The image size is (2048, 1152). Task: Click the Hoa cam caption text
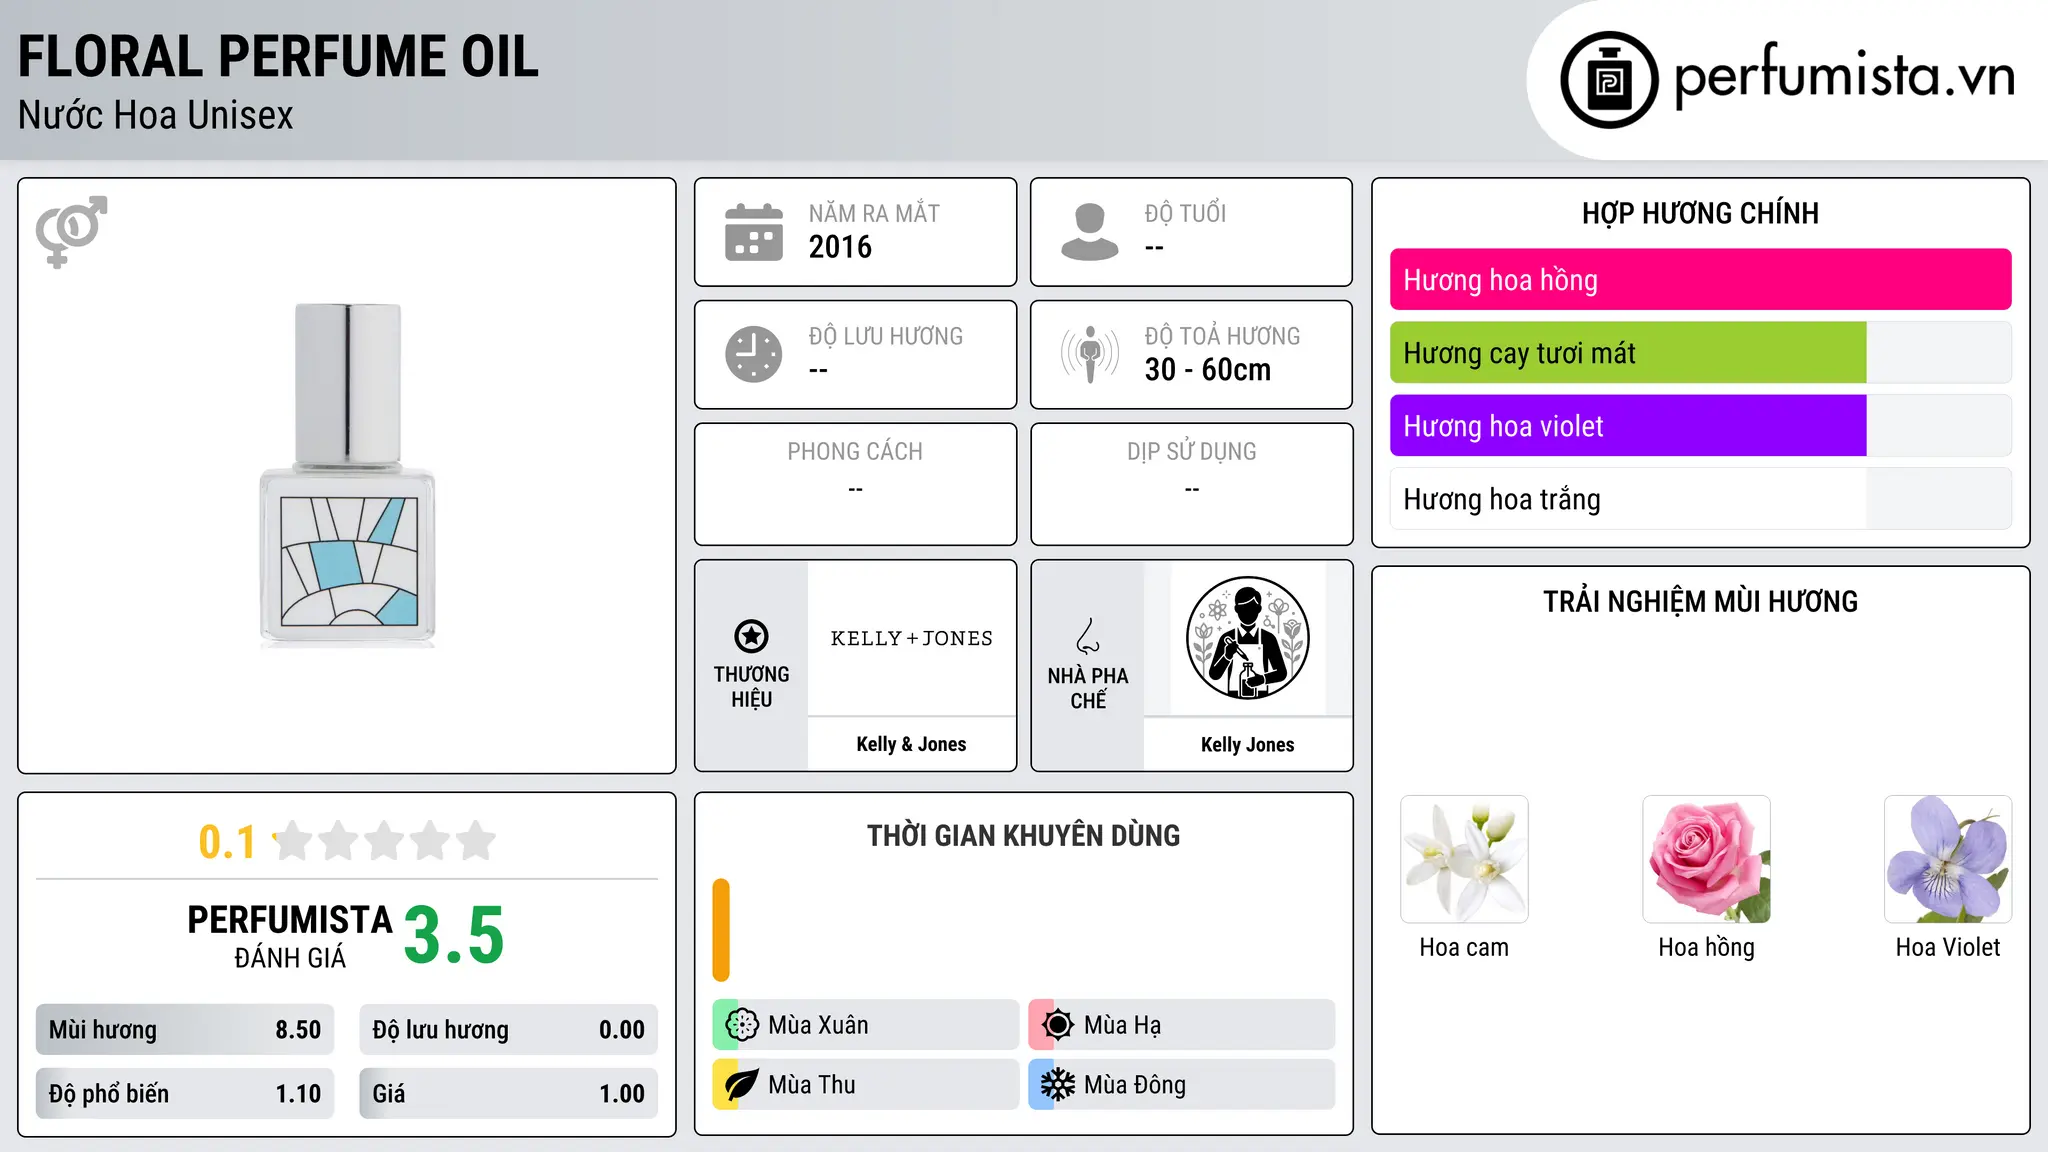[1464, 948]
